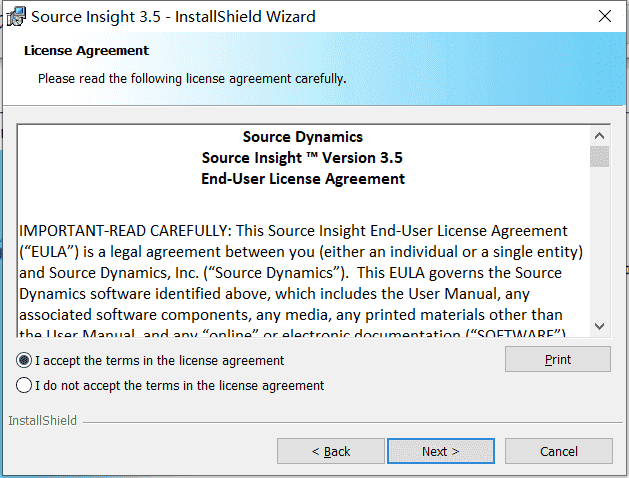Image resolution: width=629 pixels, height=478 pixels.
Task: Cancel the installation
Action: 559,451
